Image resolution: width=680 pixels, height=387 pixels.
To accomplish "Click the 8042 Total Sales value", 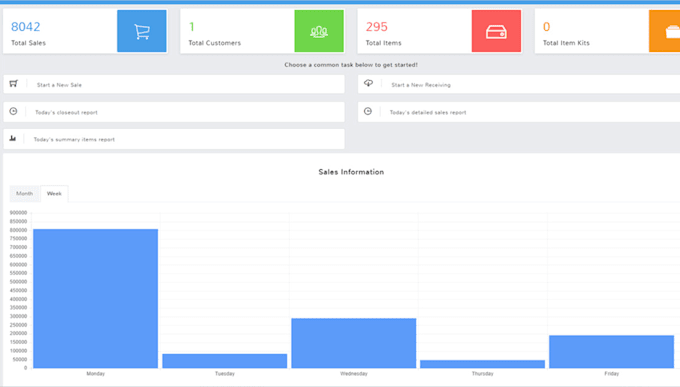I will [x=26, y=27].
